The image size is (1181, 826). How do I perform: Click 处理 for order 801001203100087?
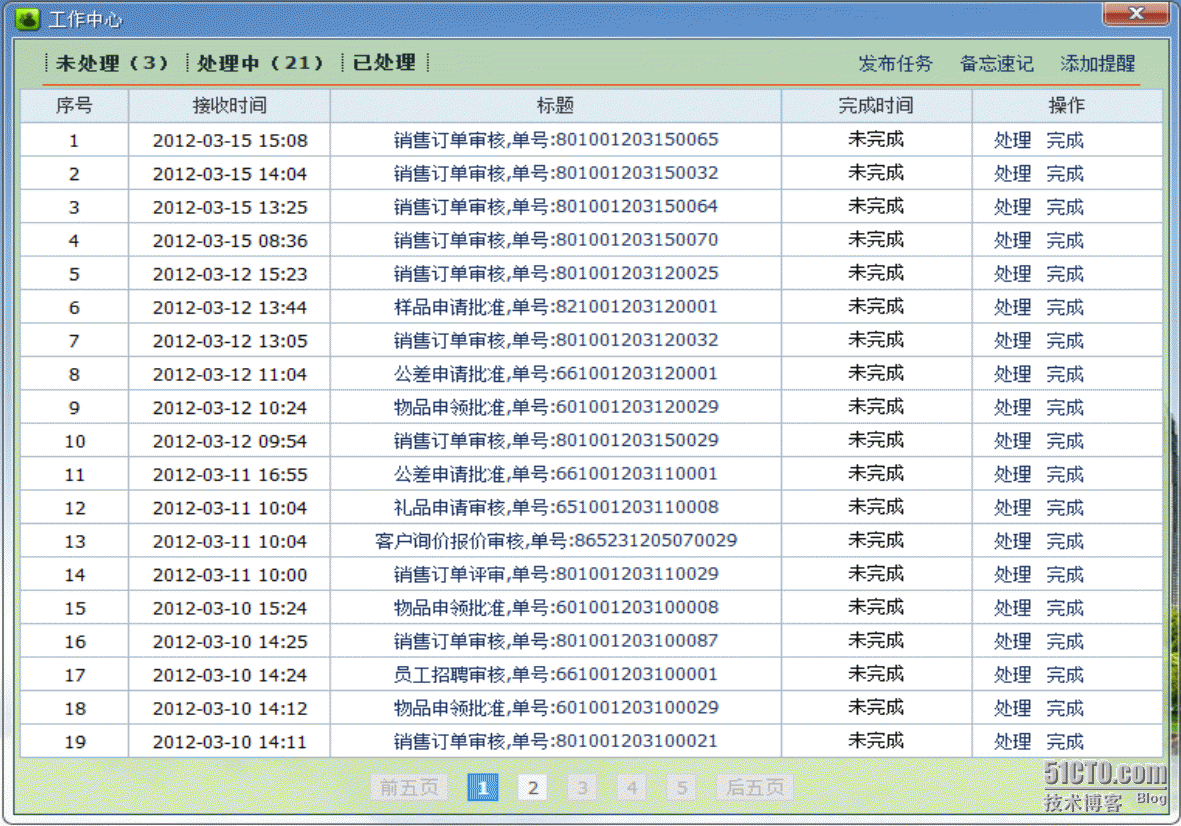pyautogui.click(x=1012, y=641)
